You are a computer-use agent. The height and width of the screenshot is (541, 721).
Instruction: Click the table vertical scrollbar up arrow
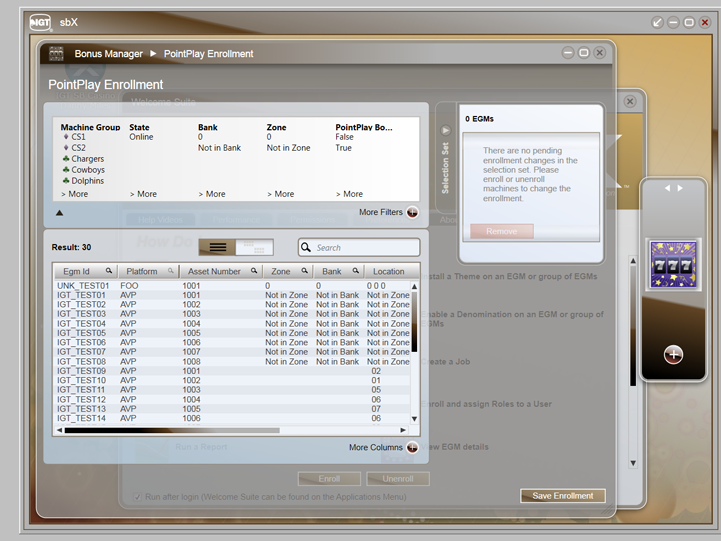[414, 286]
